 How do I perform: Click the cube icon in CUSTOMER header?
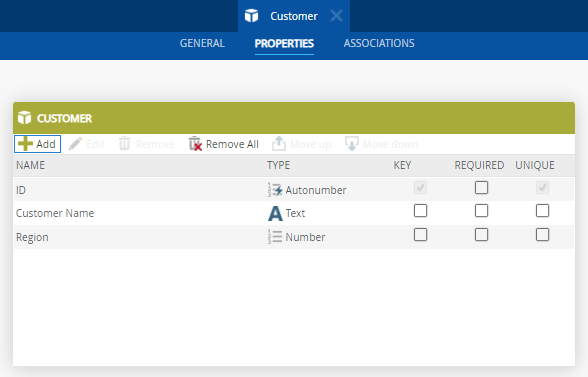coord(25,118)
